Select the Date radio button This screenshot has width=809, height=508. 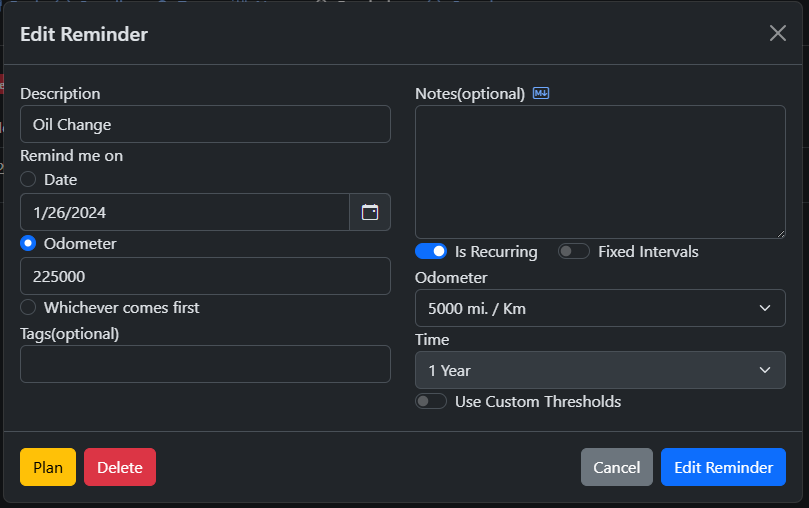click(x=28, y=180)
